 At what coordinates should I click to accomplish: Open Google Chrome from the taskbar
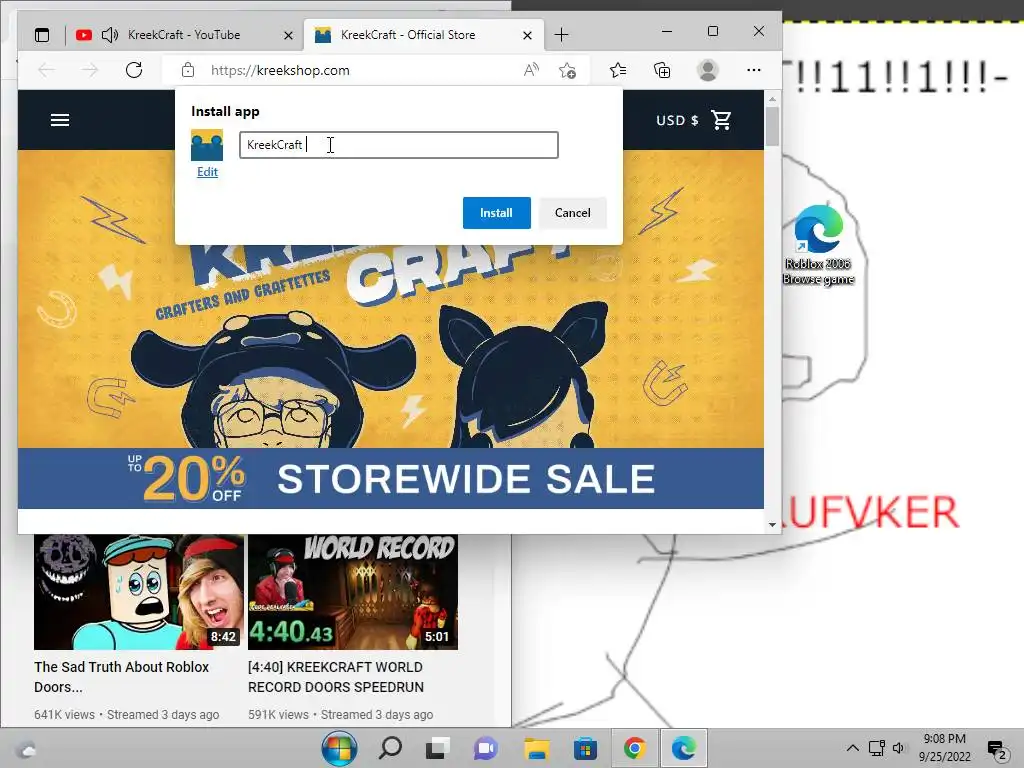[x=634, y=748]
